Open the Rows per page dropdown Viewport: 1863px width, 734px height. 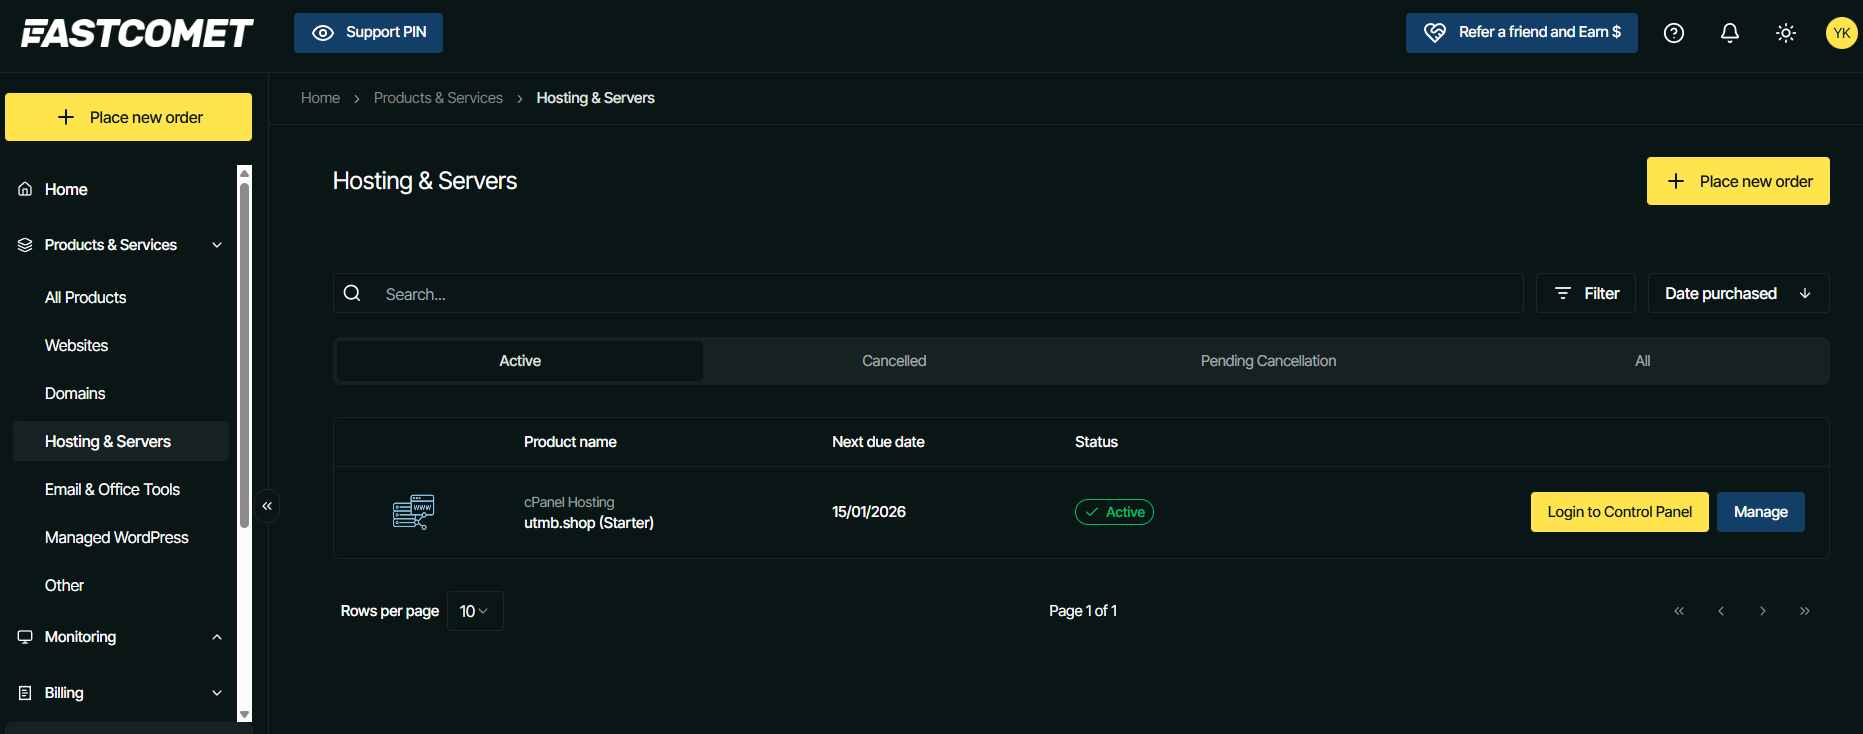click(x=475, y=611)
